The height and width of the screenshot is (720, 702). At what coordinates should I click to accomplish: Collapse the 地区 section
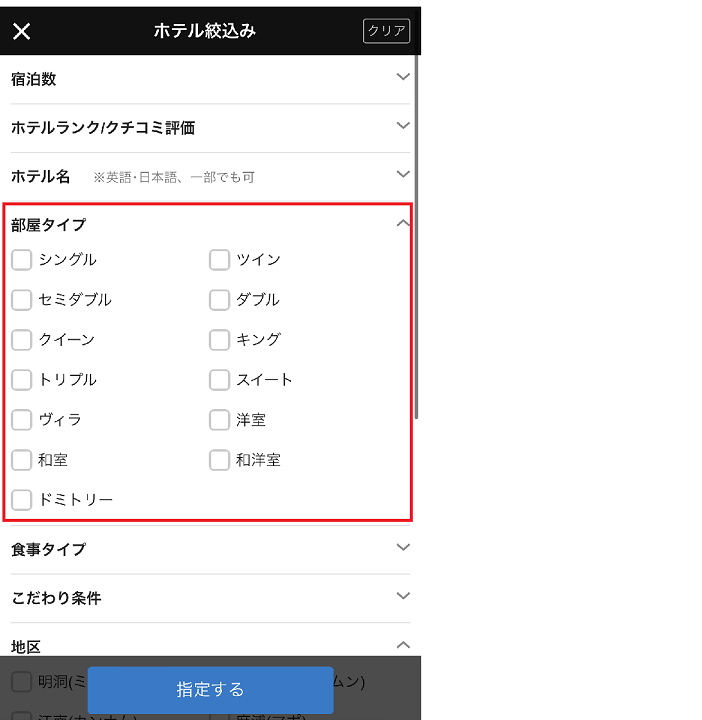click(x=403, y=645)
